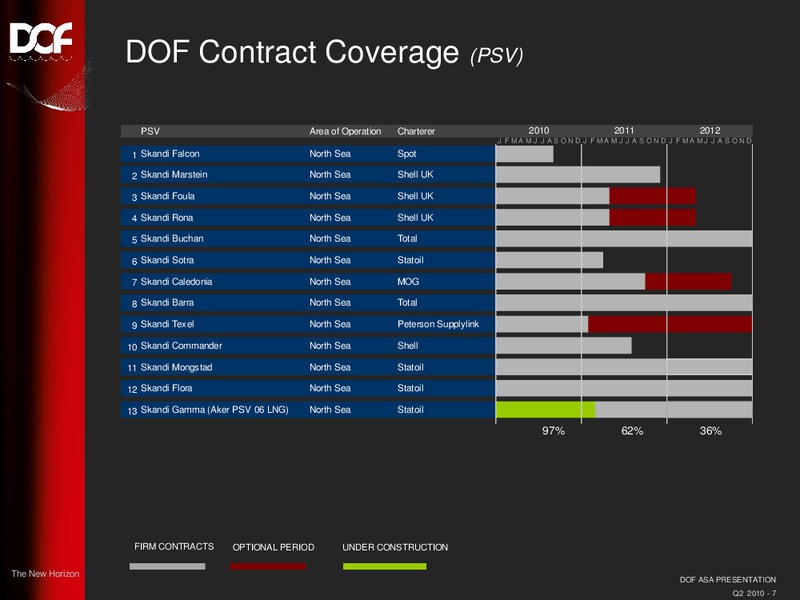
Task: Click the 'PSV' column header
Action: (x=150, y=131)
